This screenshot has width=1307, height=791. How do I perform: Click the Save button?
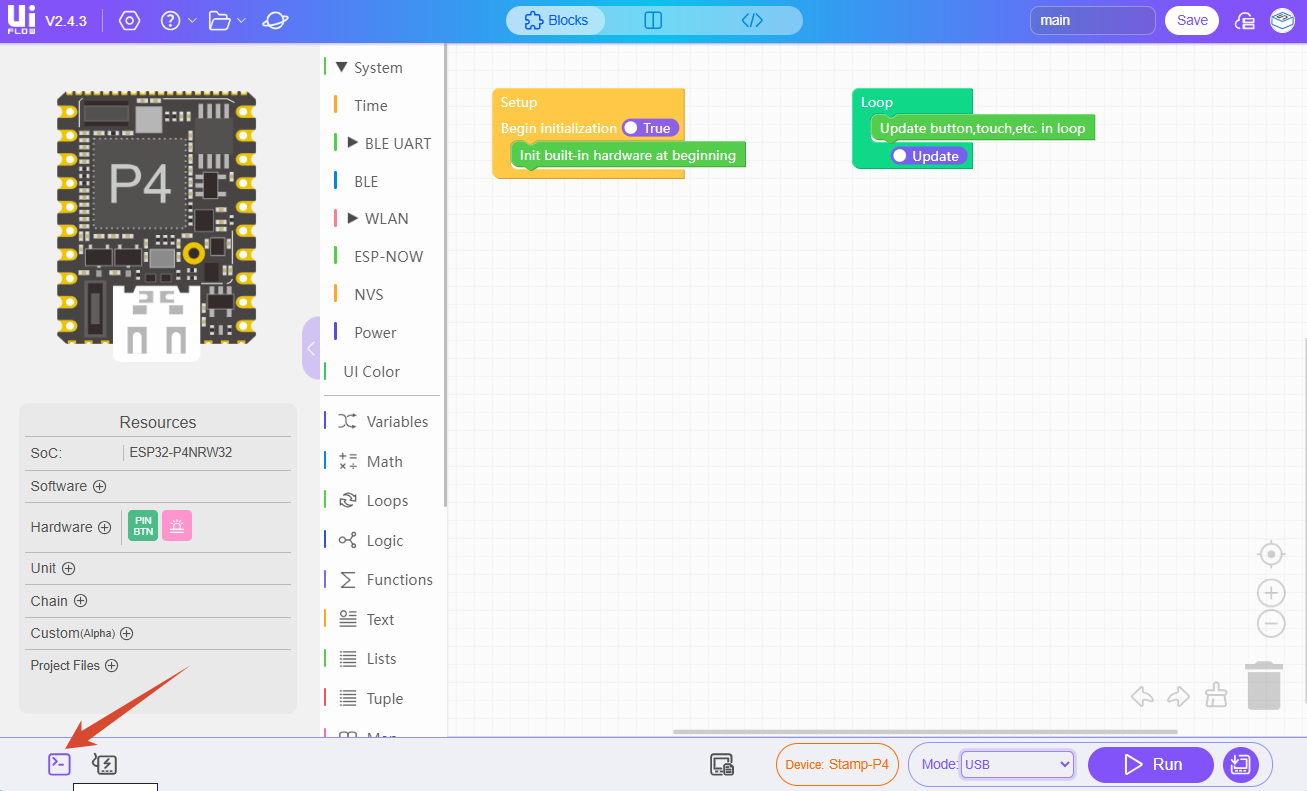tap(1191, 20)
